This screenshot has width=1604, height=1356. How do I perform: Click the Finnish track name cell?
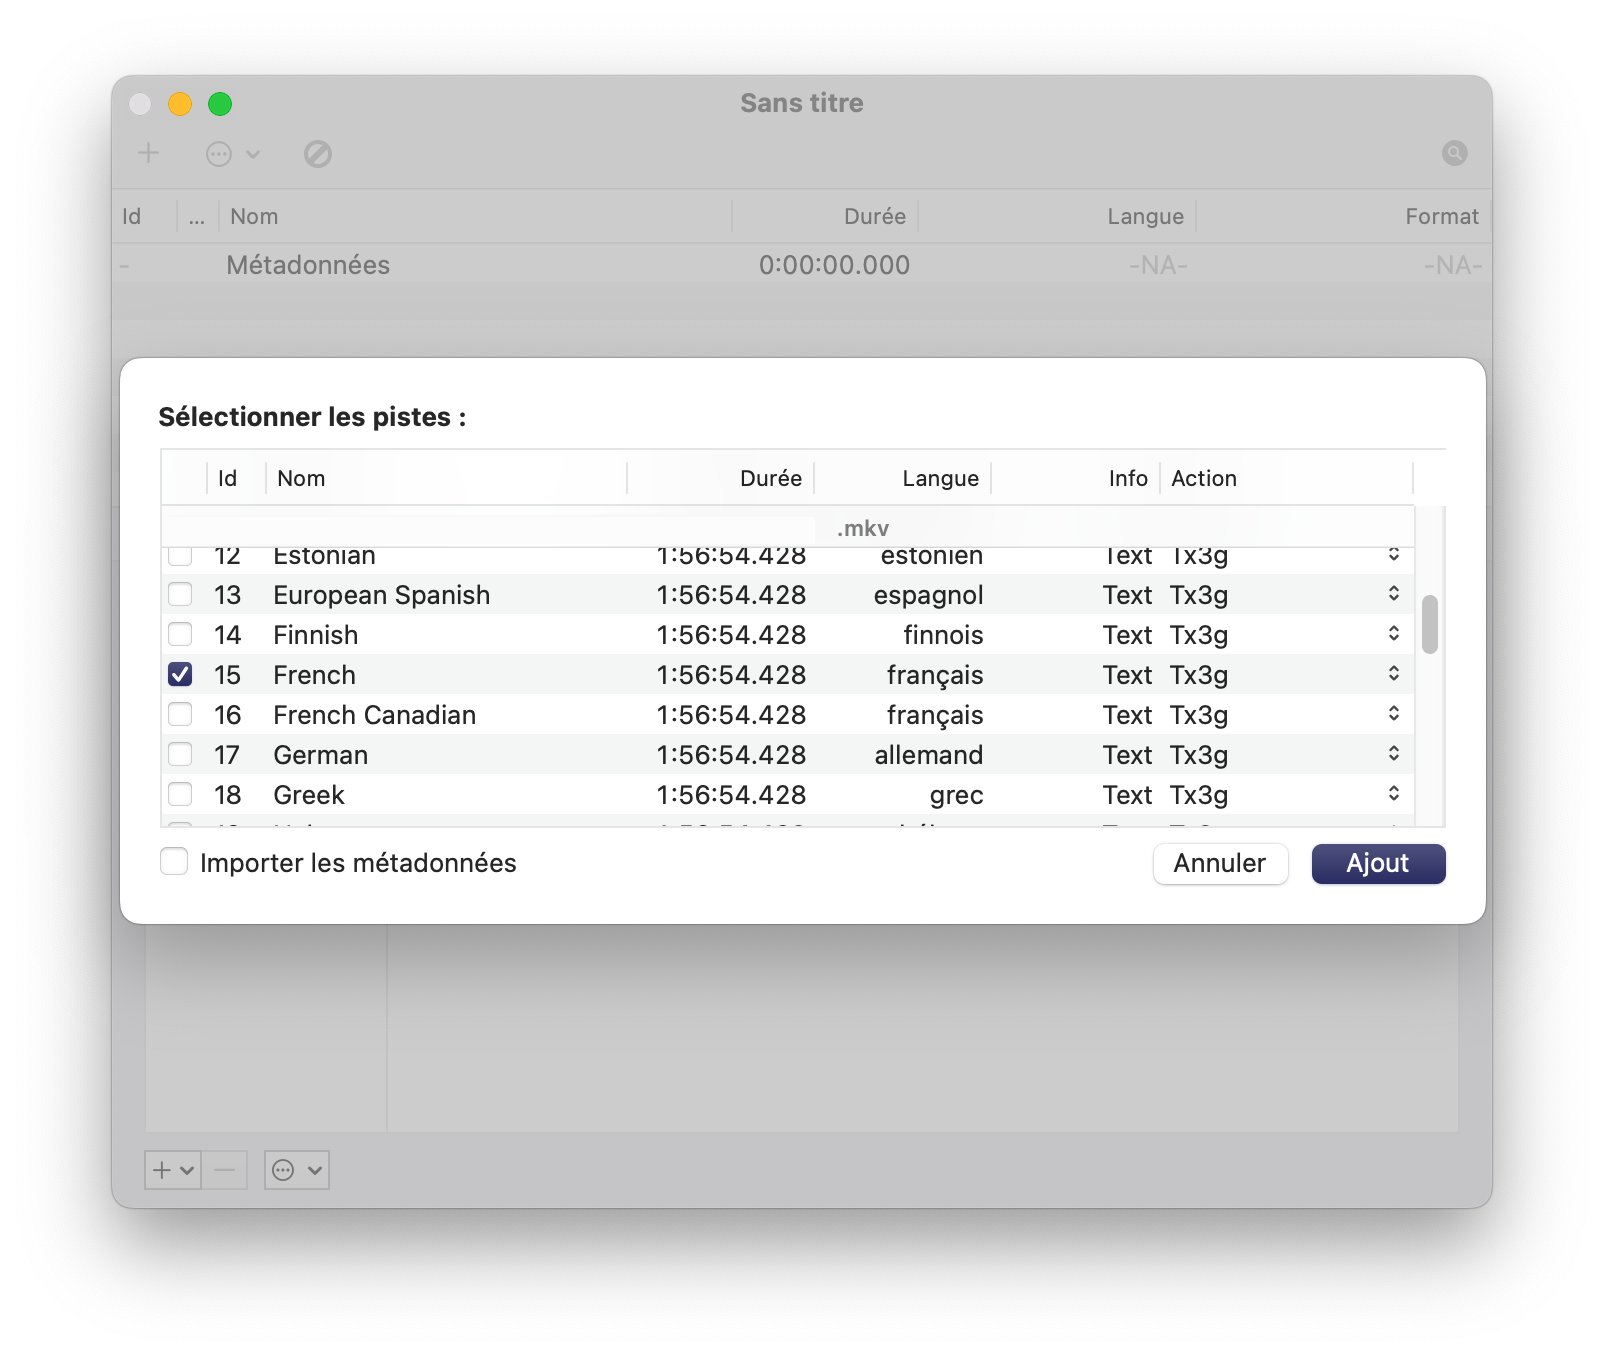click(316, 635)
